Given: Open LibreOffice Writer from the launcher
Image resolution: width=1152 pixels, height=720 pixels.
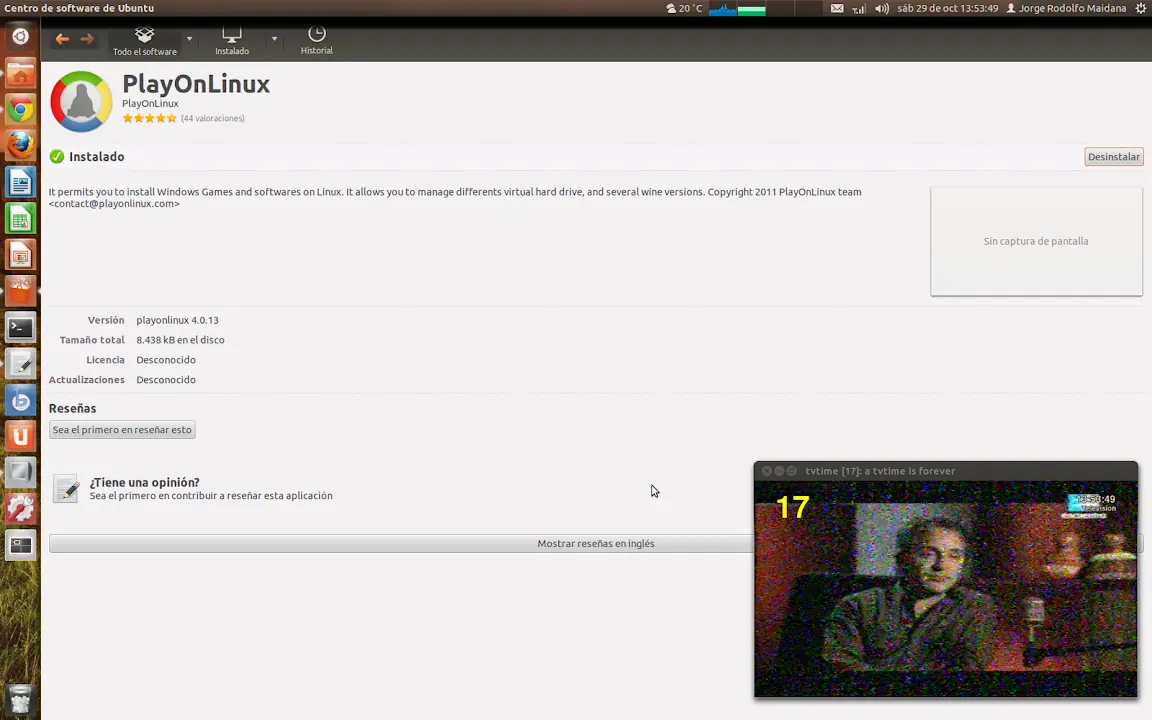Looking at the screenshot, I should coord(21,182).
